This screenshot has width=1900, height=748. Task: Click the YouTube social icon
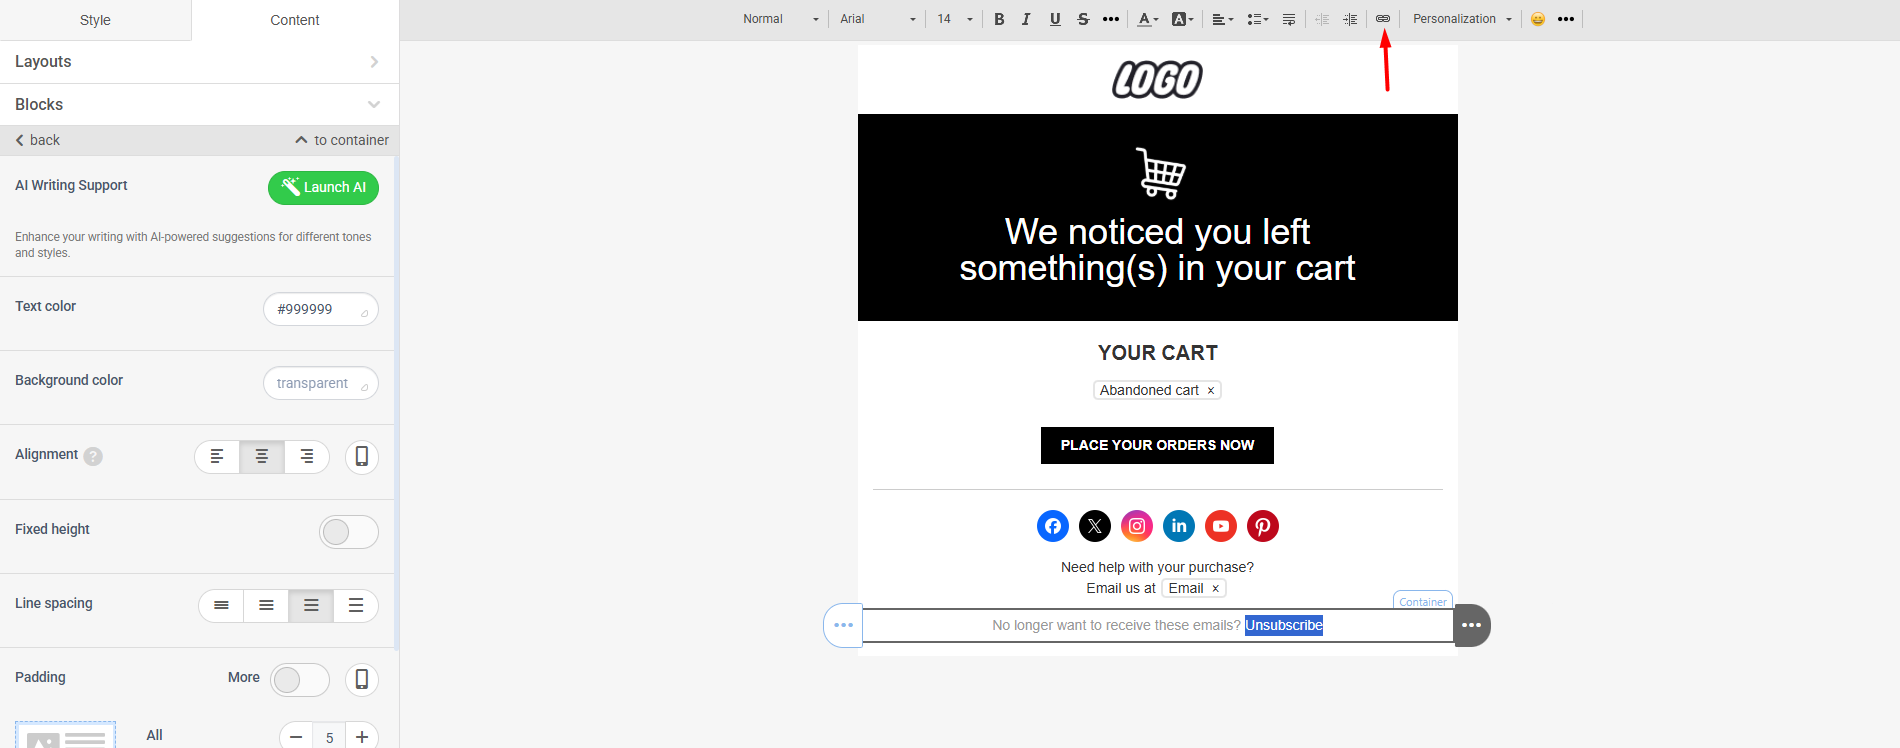point(1221,526)
